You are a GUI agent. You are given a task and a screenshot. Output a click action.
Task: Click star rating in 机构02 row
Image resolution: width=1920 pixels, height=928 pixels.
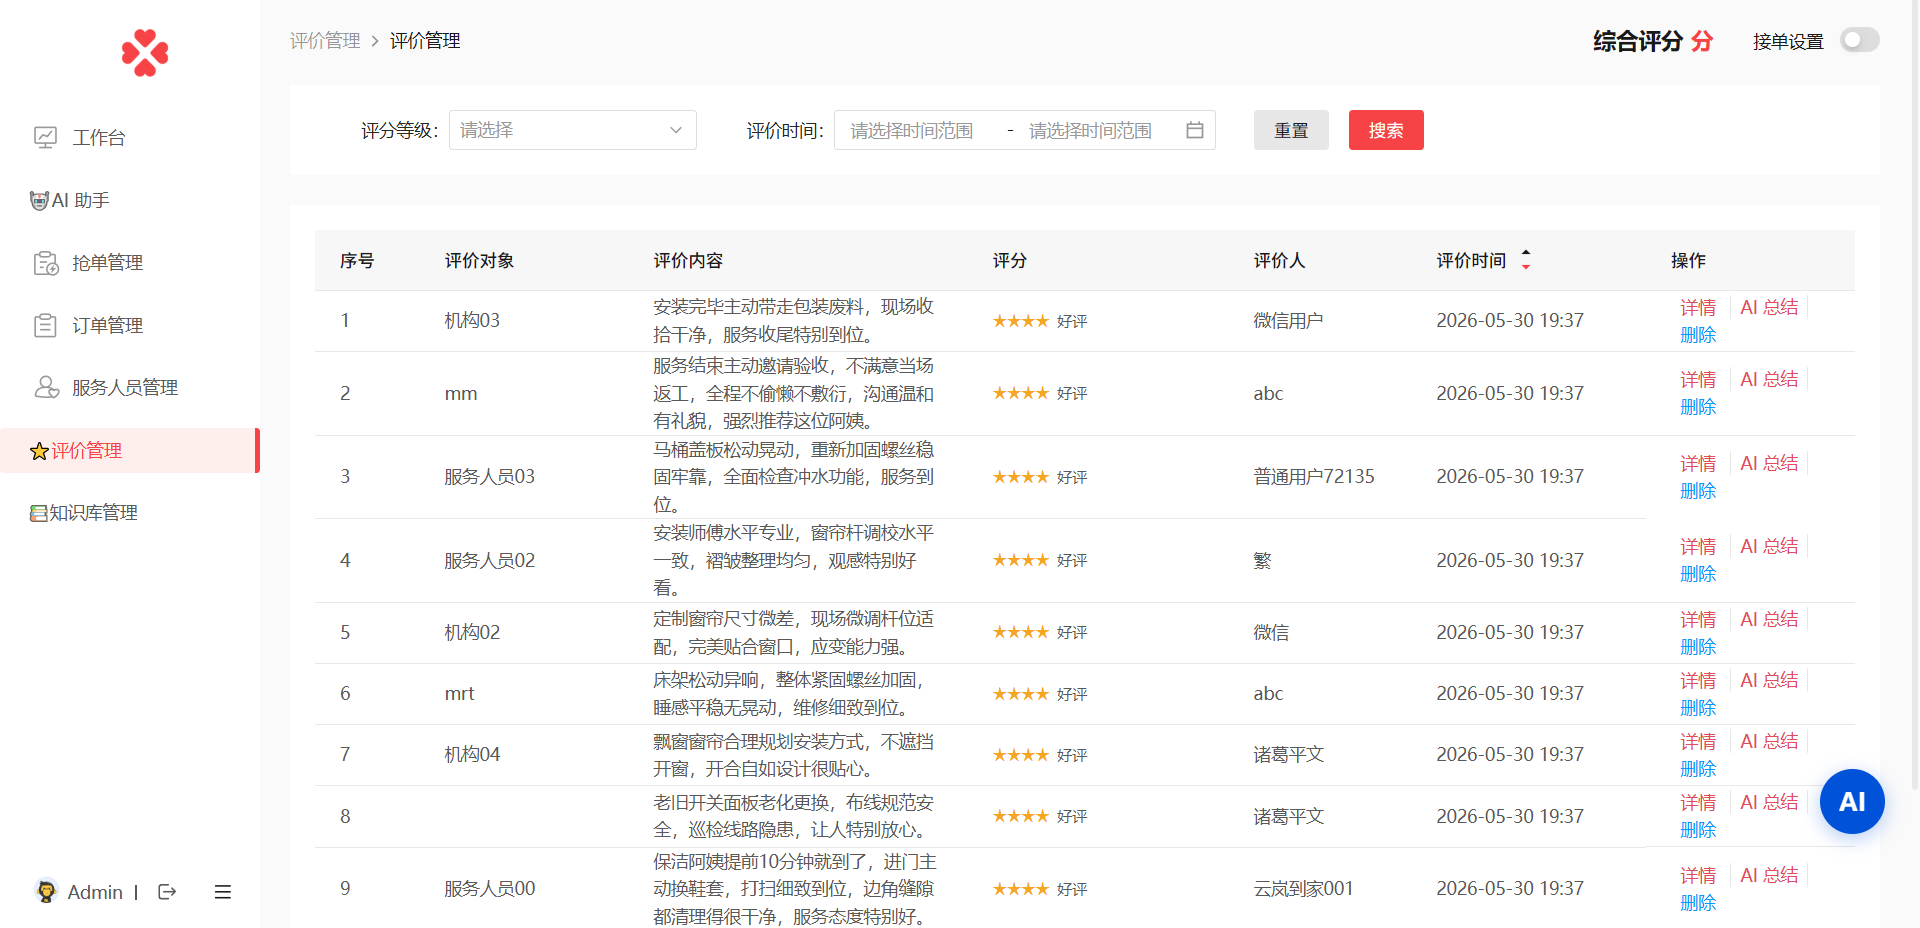pos(1020,632)
